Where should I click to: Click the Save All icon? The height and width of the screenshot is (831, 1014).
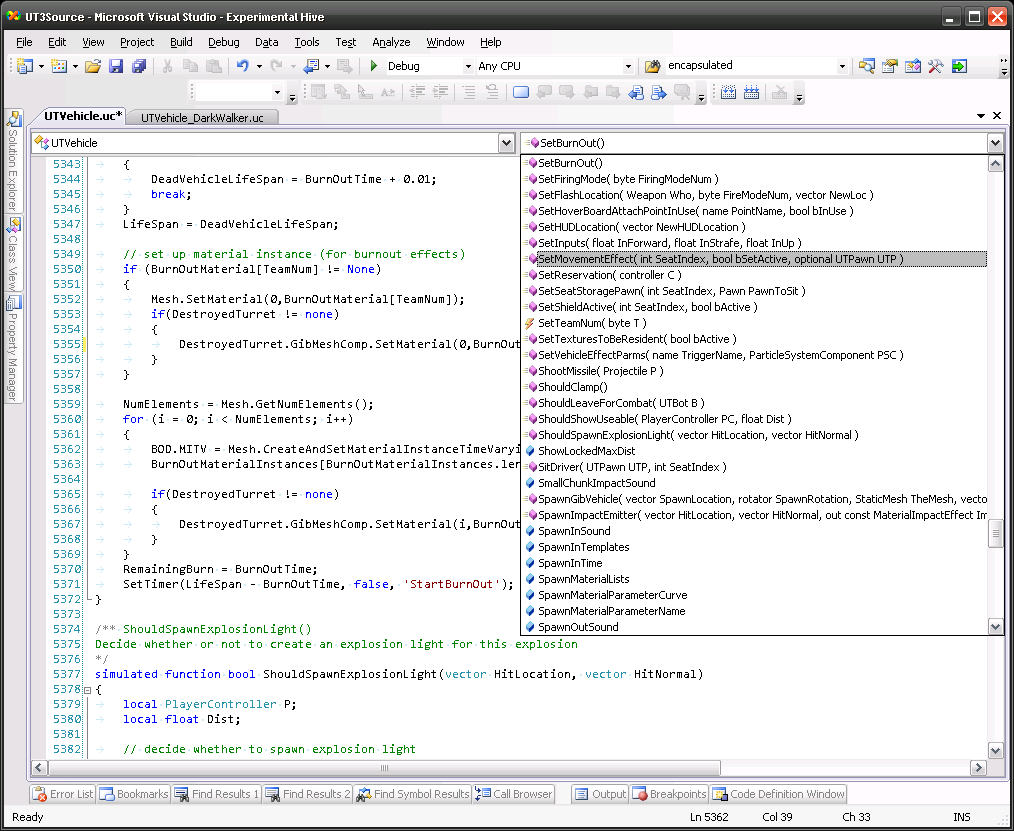(x=138, y=66)
